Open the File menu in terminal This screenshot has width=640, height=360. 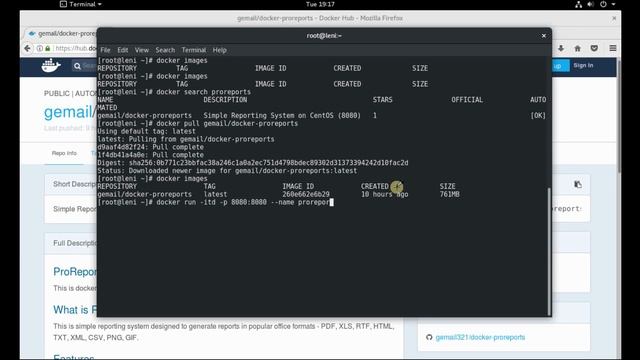pyautogui.click(x=105, y=50)
